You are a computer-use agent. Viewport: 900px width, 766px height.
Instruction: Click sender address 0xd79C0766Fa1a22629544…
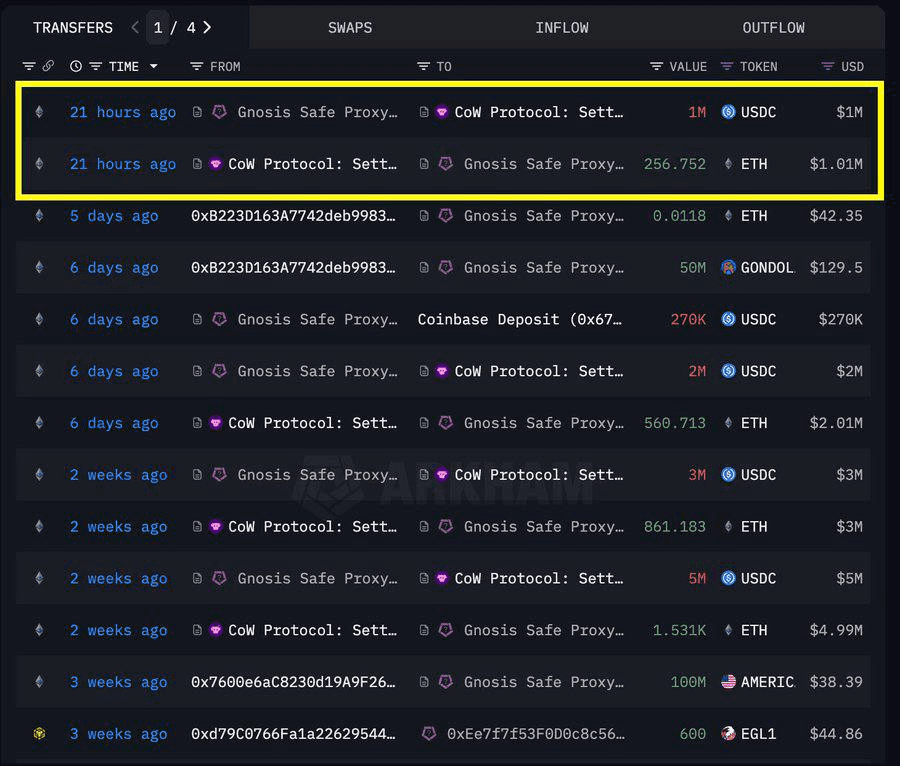coord(293,734)
